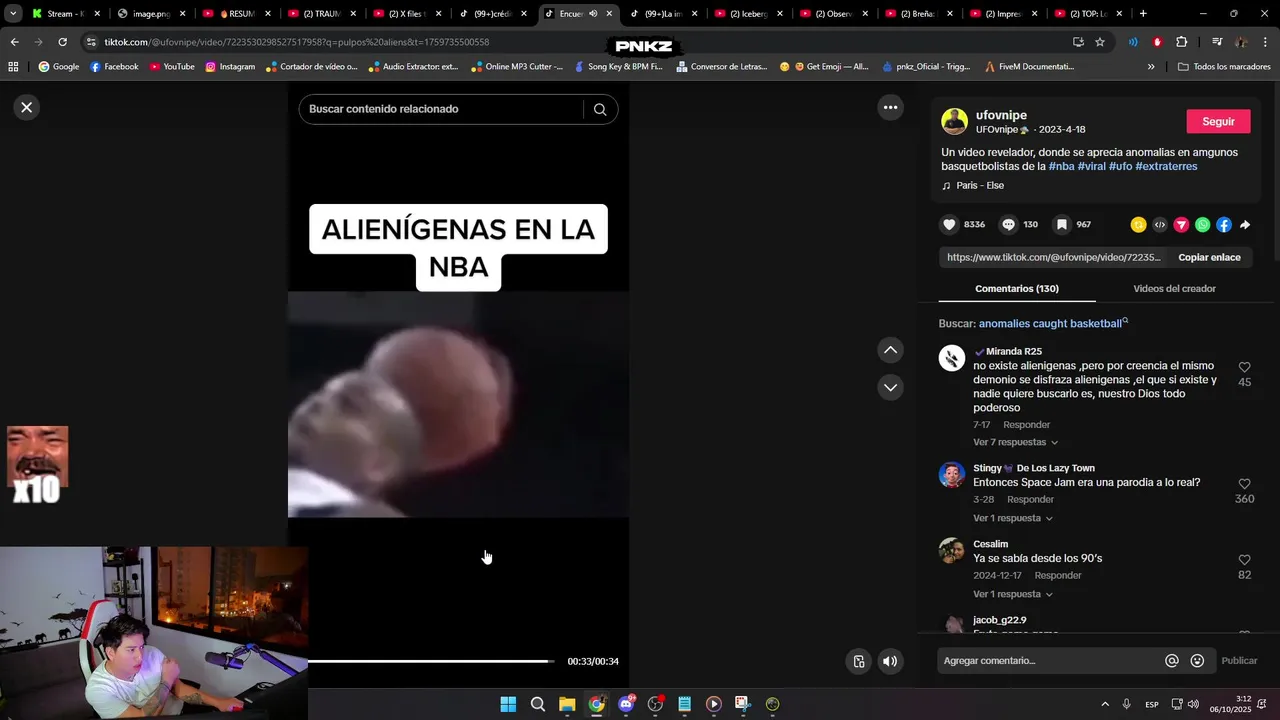1280x720 pixels.
Task: Open File Explorer from taskbar
Action: point(567,704)
